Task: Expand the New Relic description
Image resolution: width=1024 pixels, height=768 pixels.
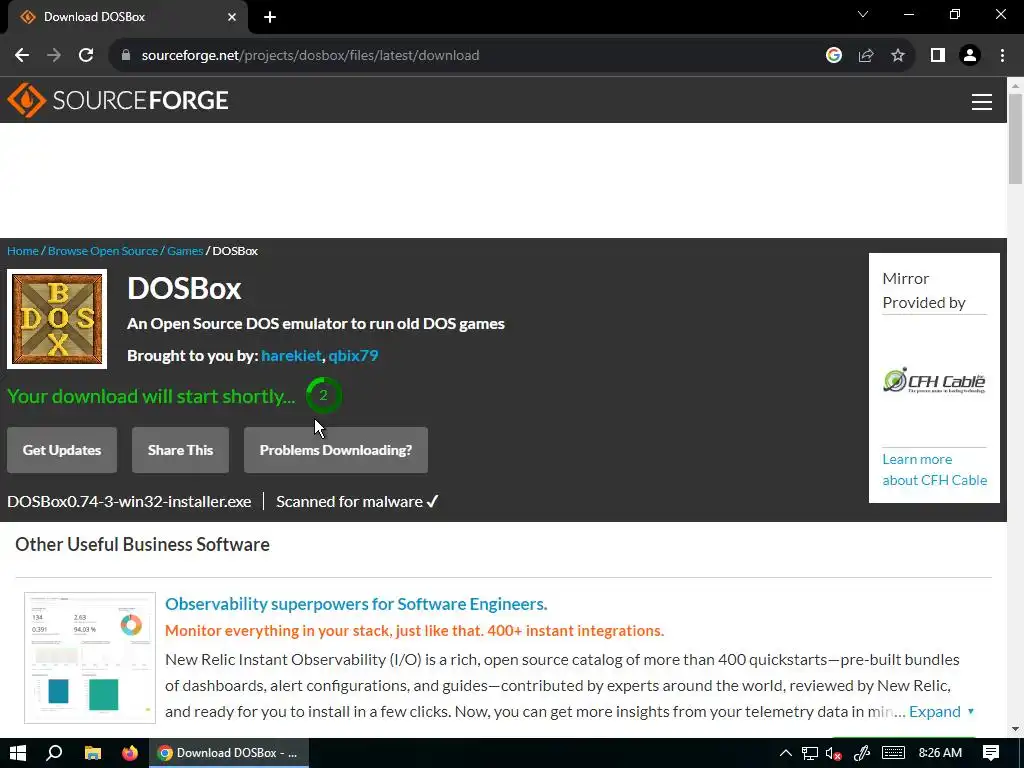Action: pos(942,712)
